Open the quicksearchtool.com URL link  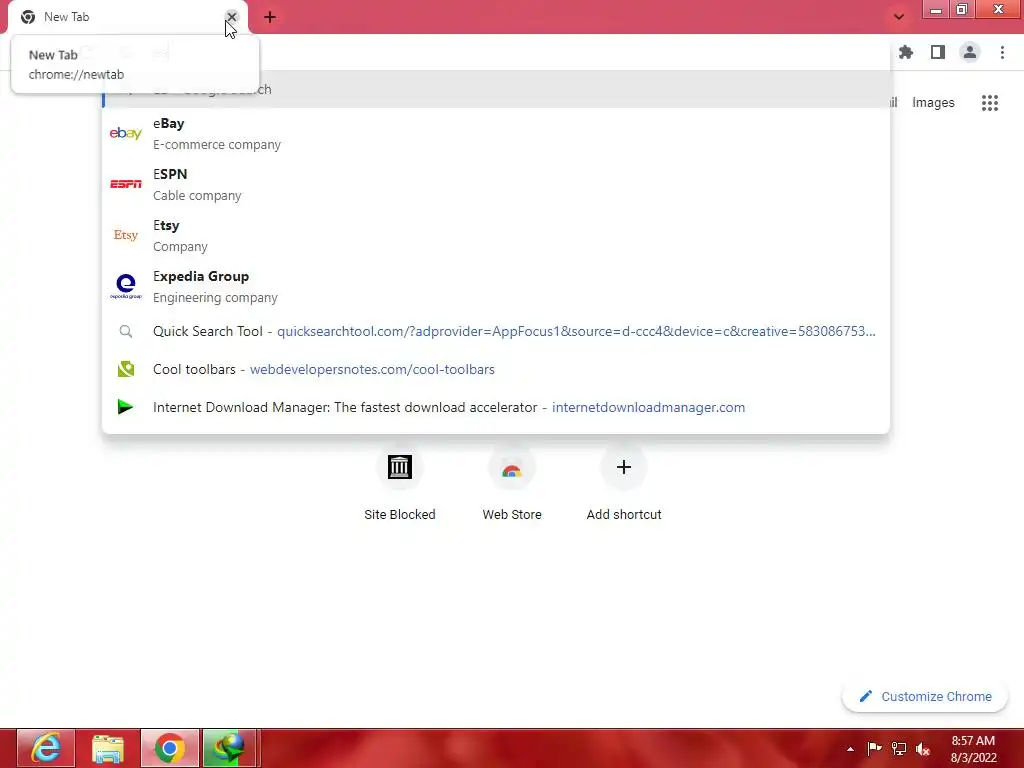576,331
